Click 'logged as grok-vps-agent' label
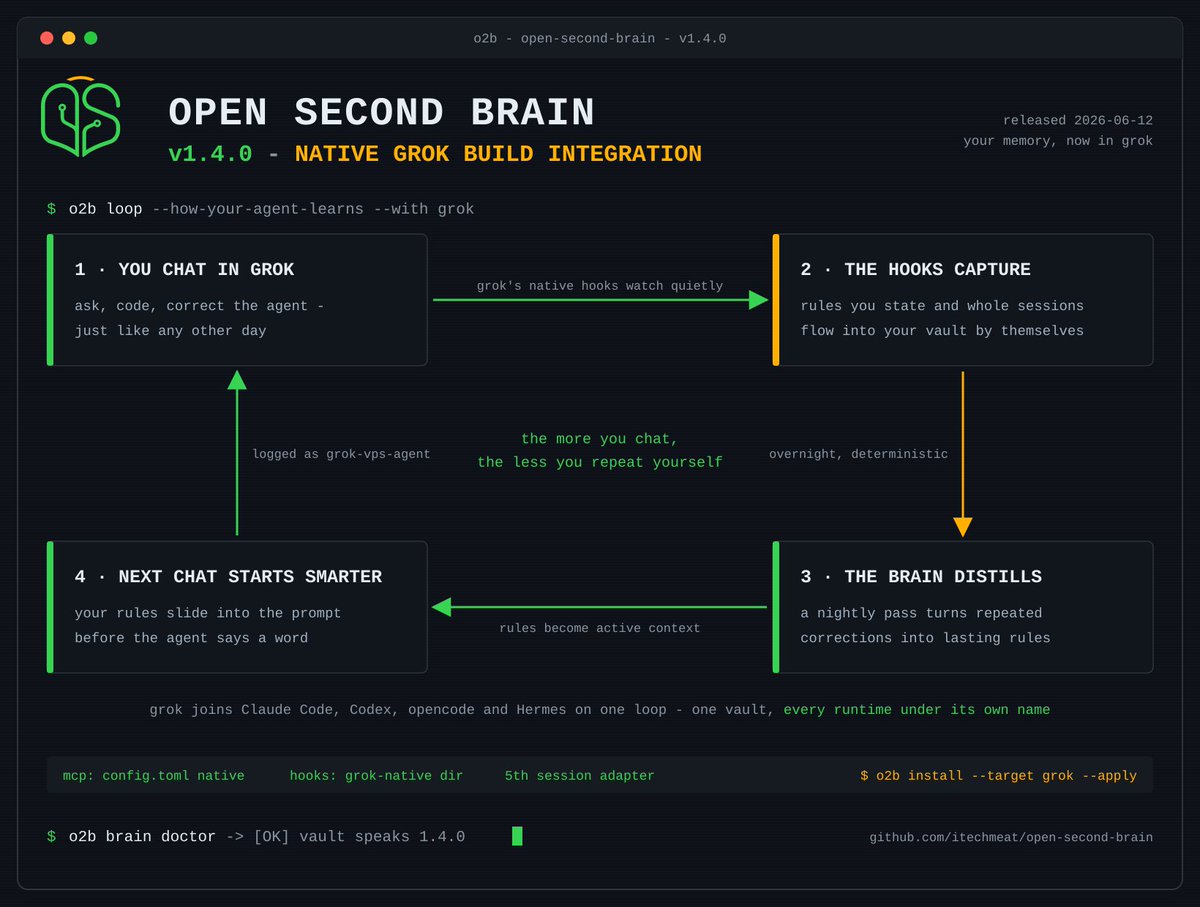This screenshot has height=907, width=1200. click(341, 454)
